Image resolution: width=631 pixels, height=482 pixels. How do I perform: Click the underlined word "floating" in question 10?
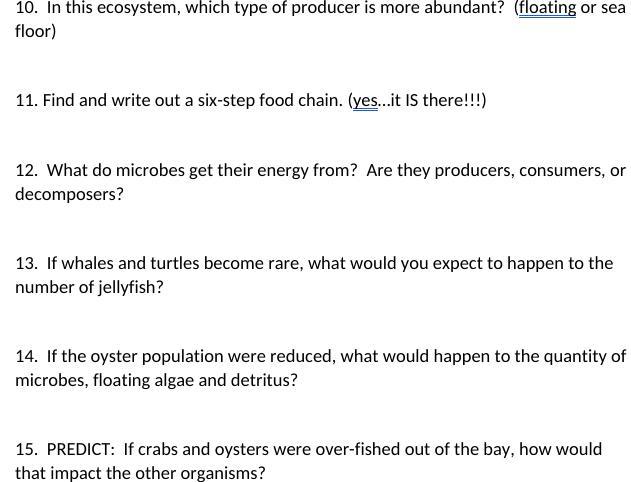[547, 8]
